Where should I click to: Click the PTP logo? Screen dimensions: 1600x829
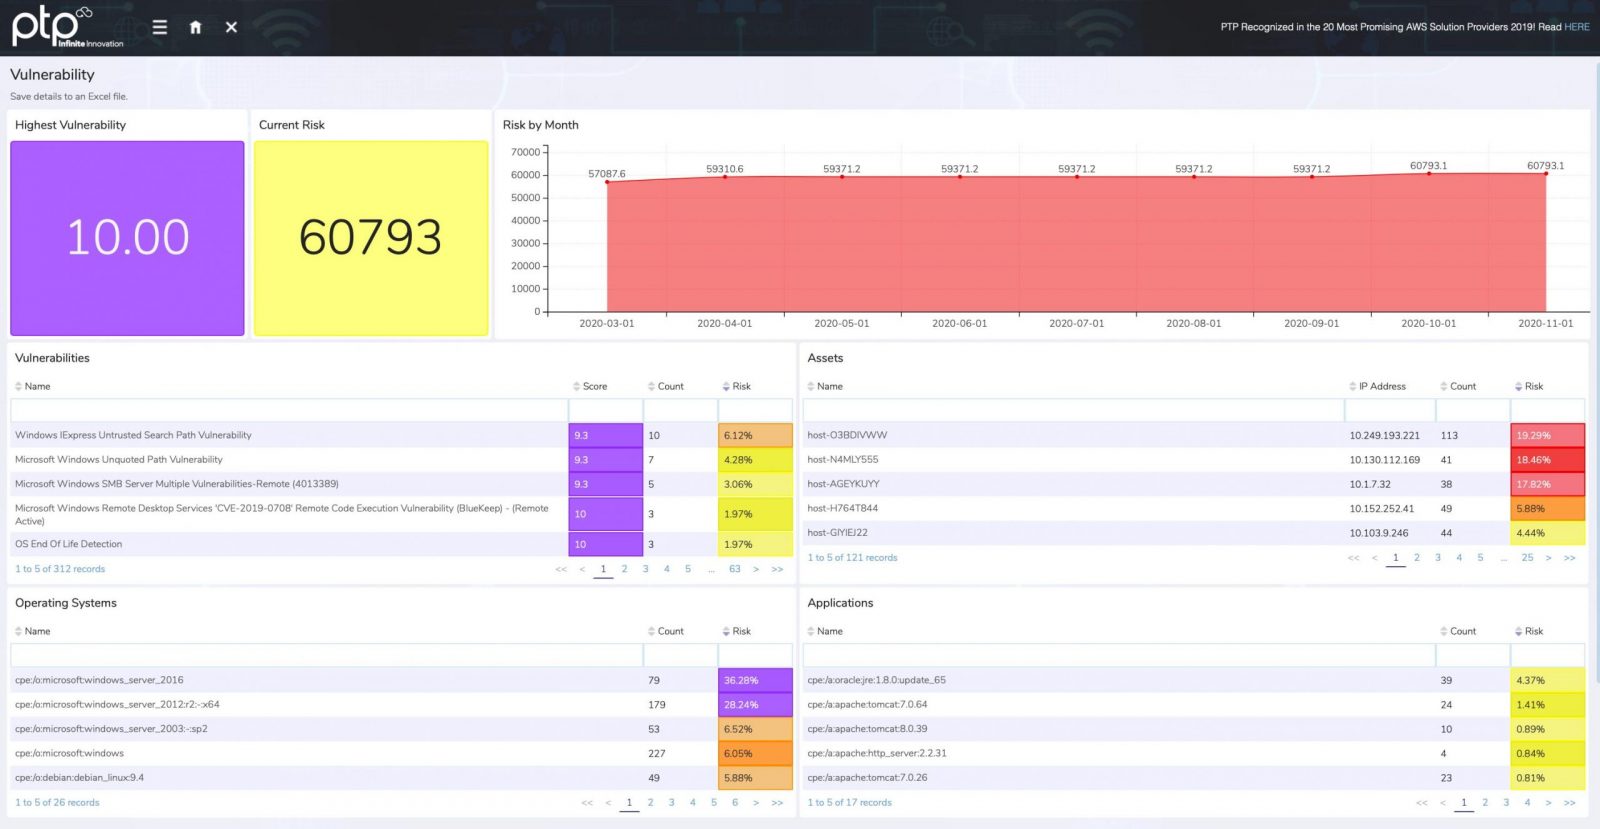point(60,27)
